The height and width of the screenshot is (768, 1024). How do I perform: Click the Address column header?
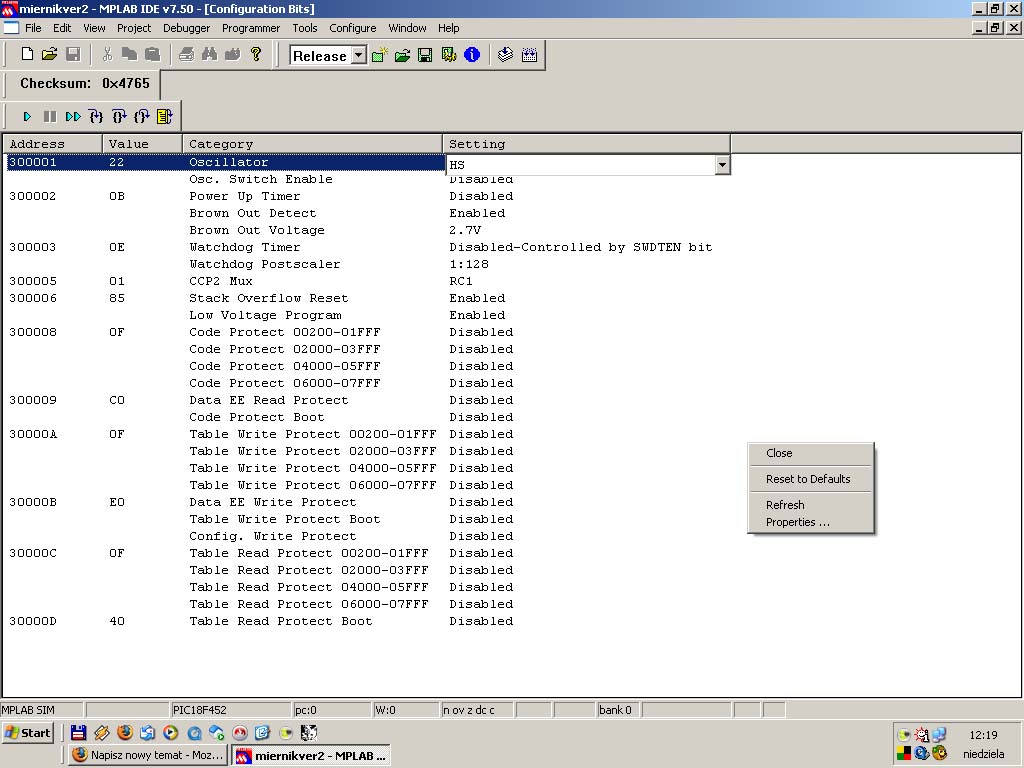[x=53, y=144]
